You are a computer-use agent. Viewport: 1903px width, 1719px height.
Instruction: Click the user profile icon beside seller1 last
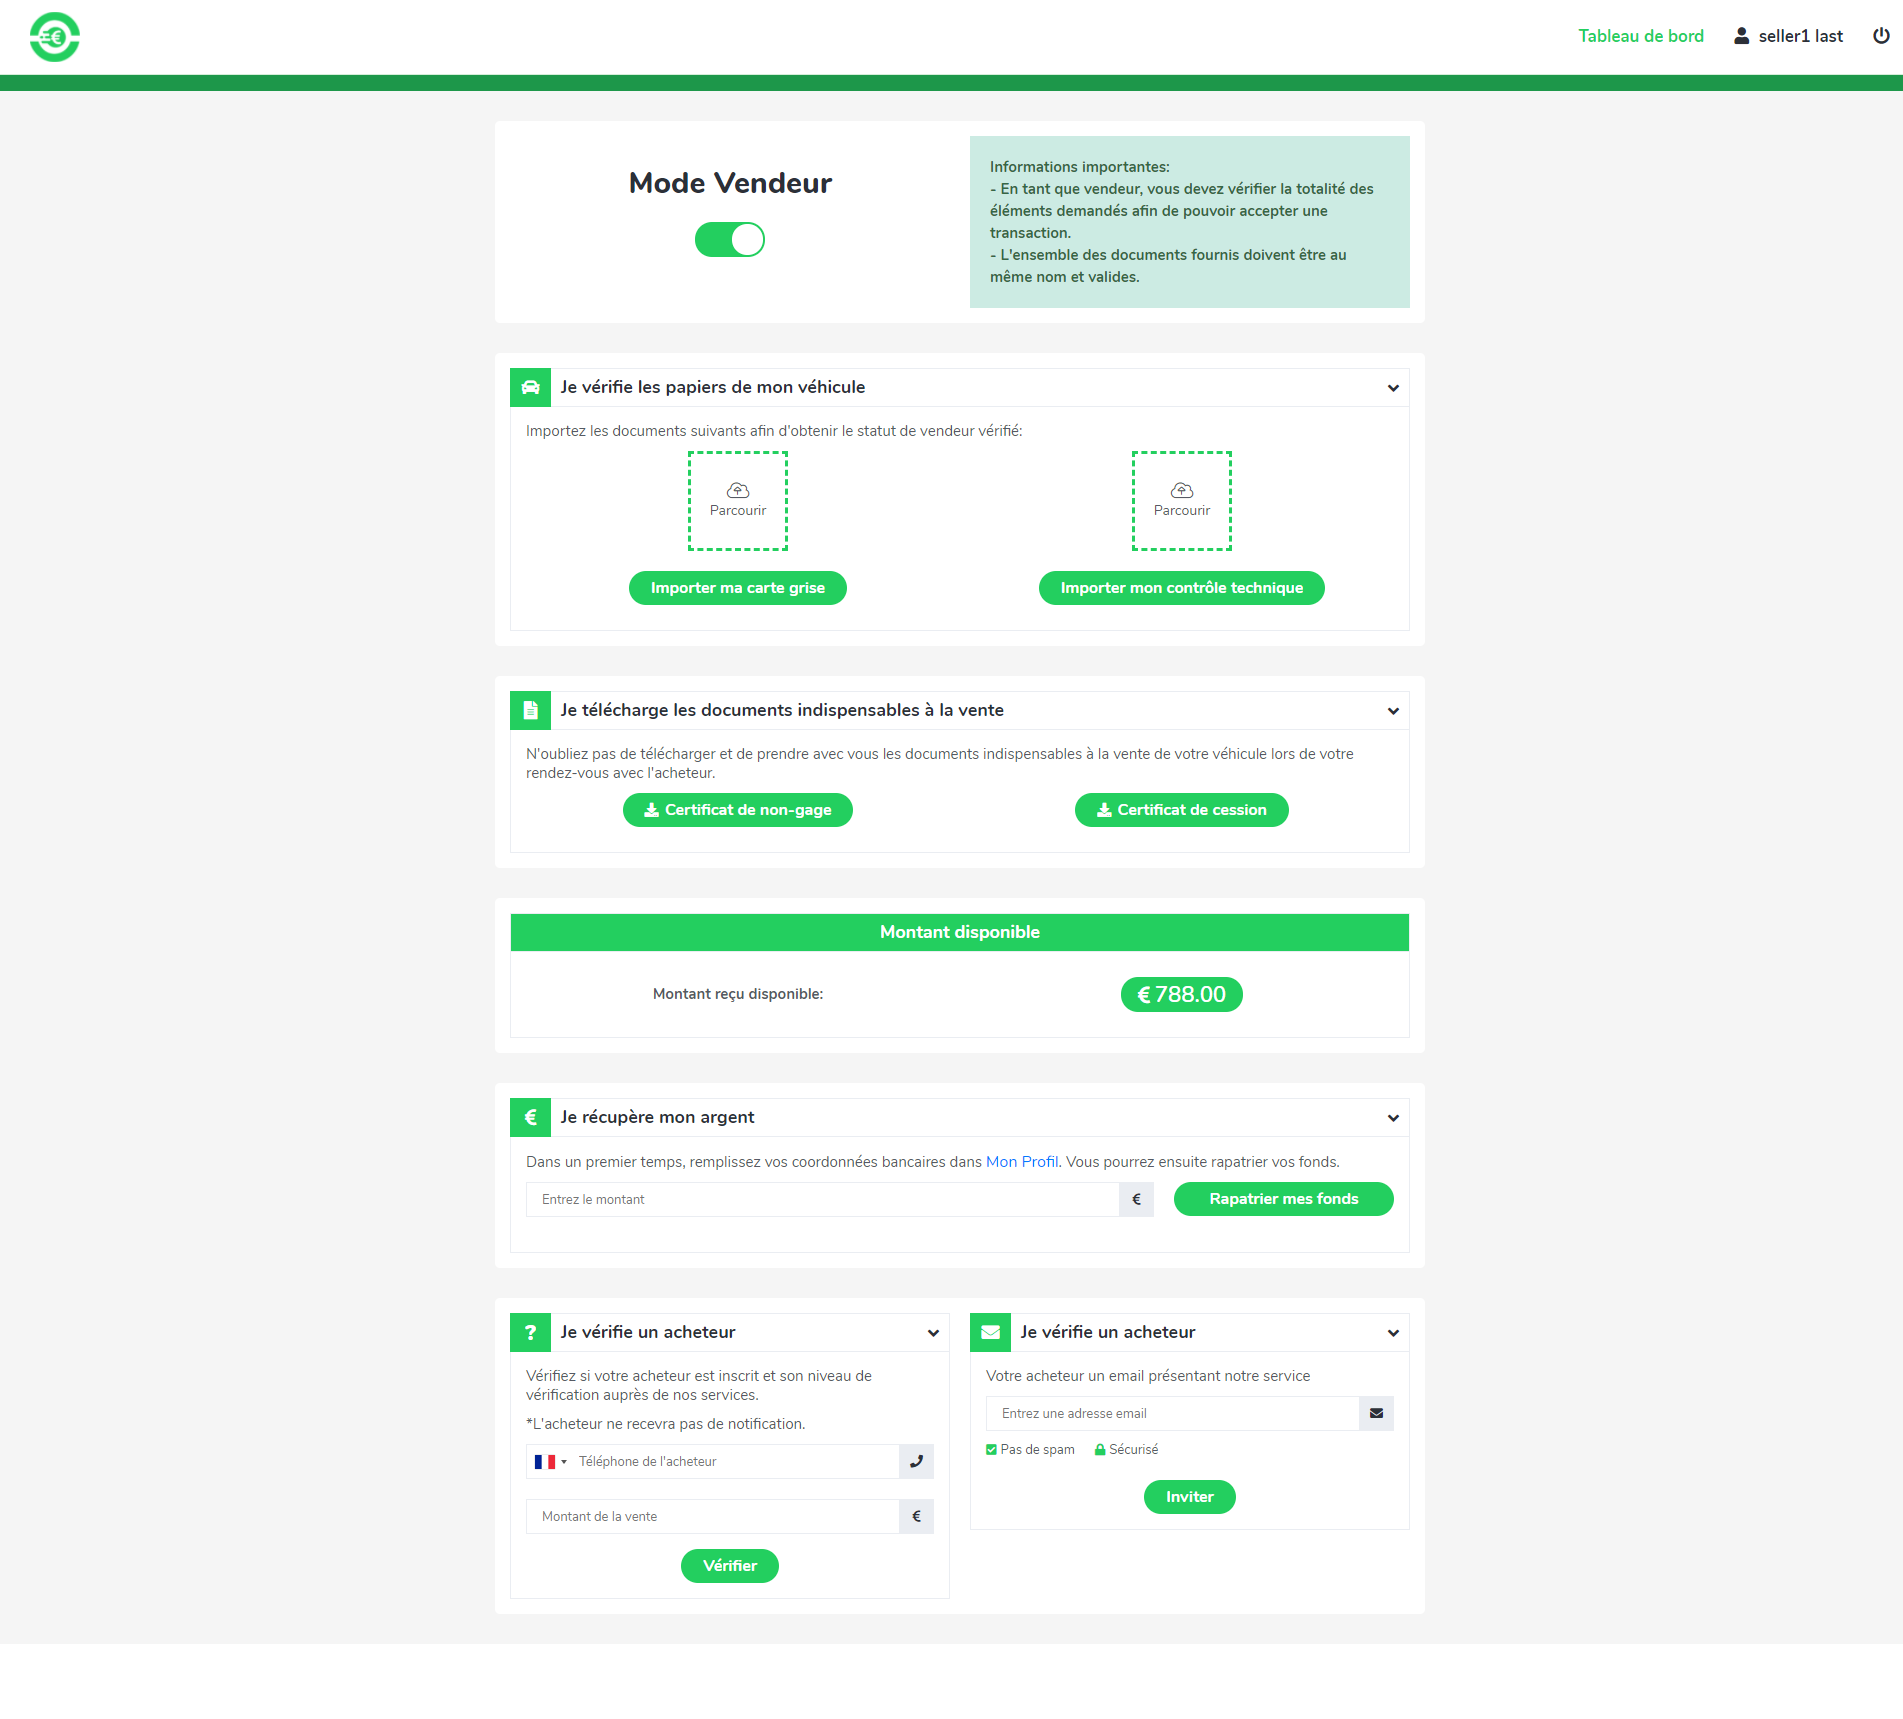pos(1741,36)
